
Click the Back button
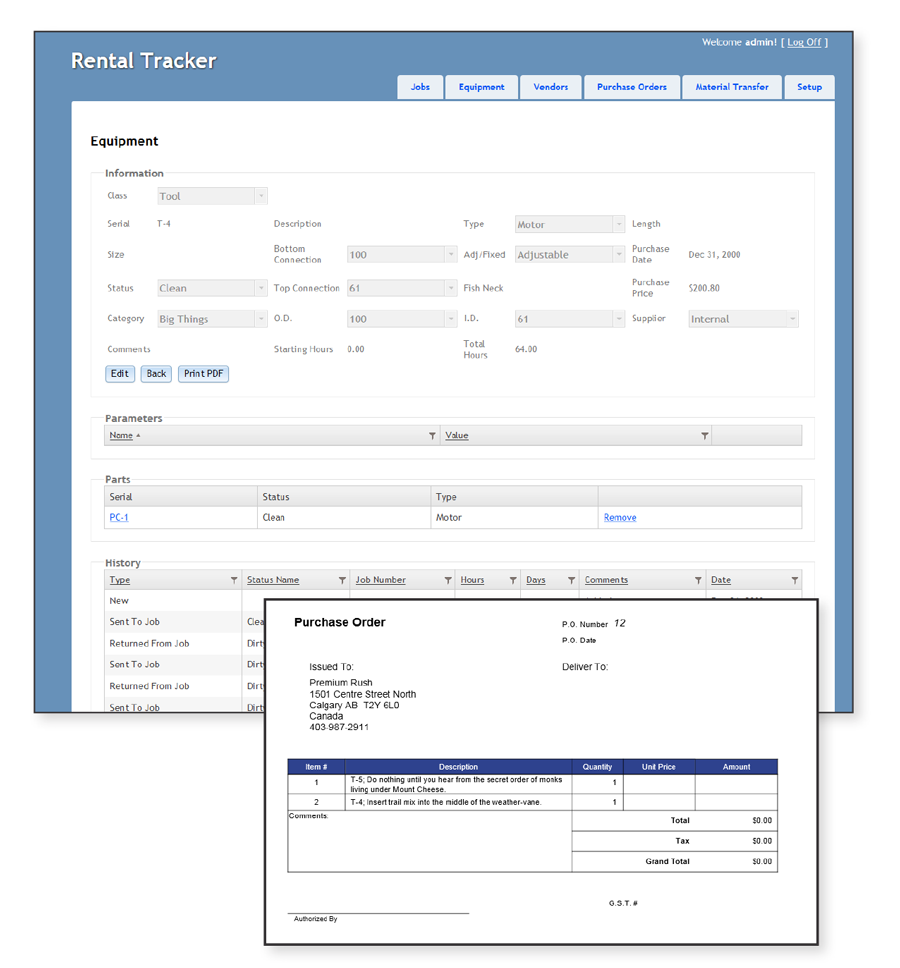[156, 373]
